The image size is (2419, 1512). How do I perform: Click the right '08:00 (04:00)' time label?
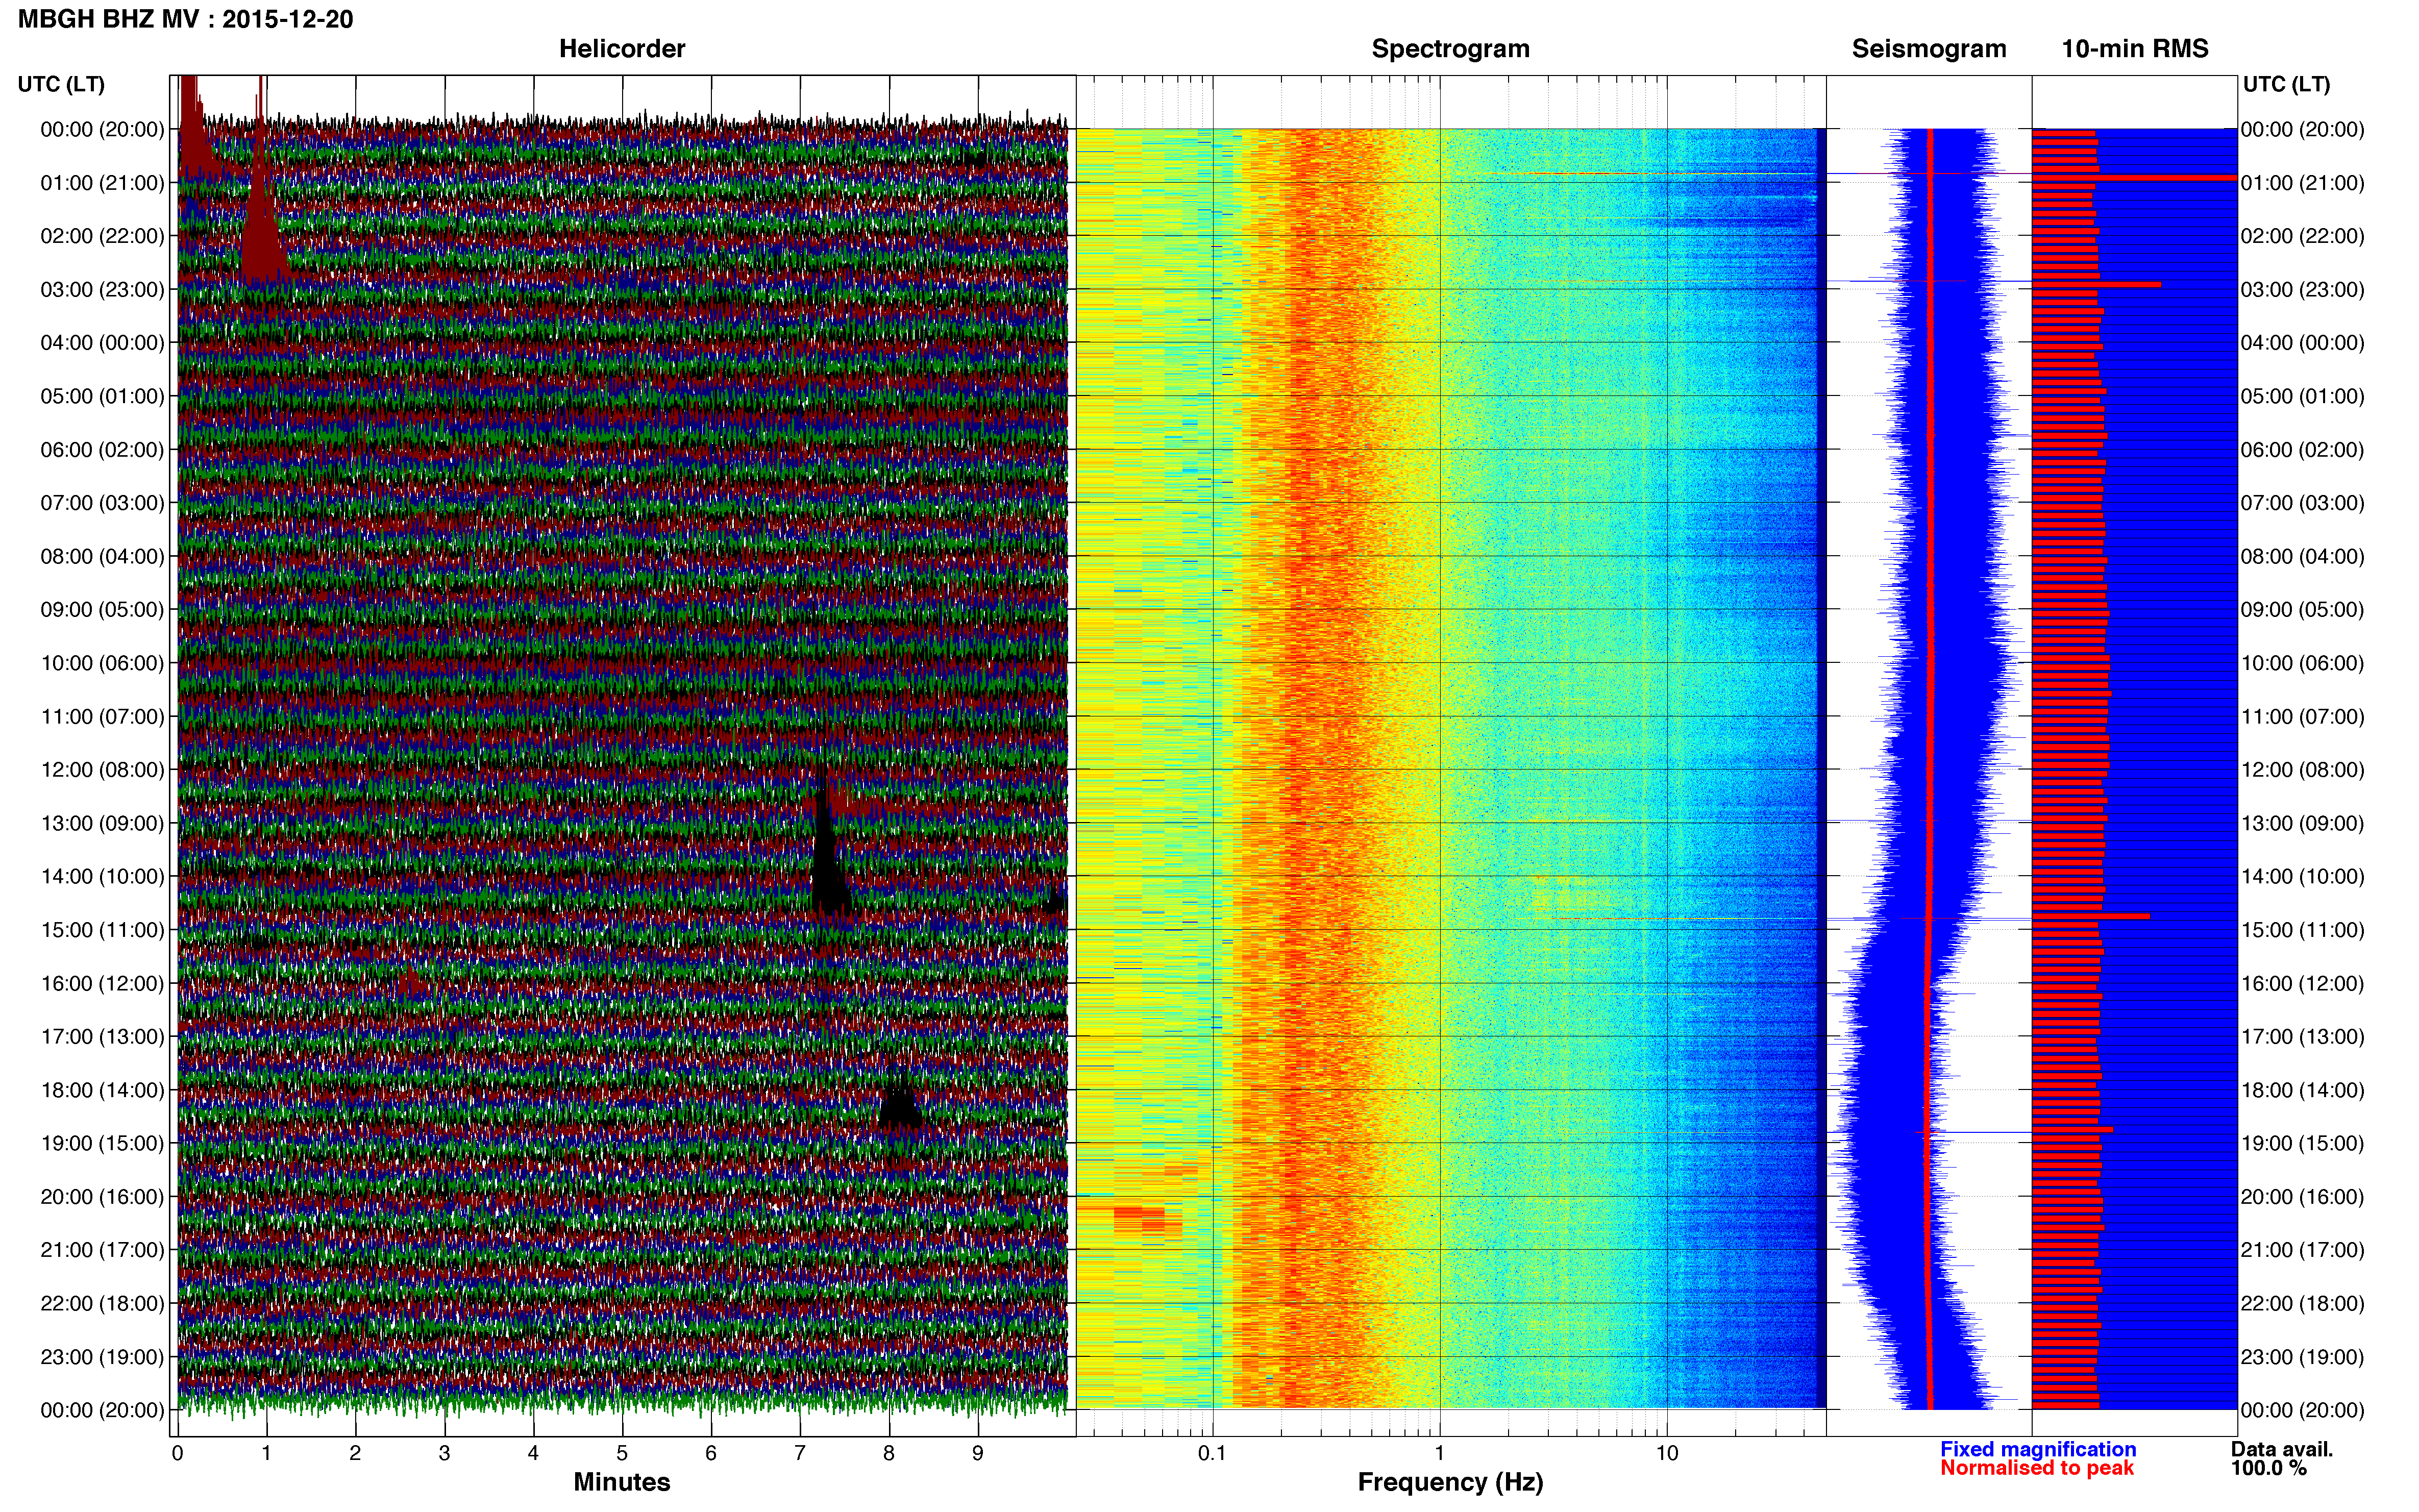pos(2302,556)
